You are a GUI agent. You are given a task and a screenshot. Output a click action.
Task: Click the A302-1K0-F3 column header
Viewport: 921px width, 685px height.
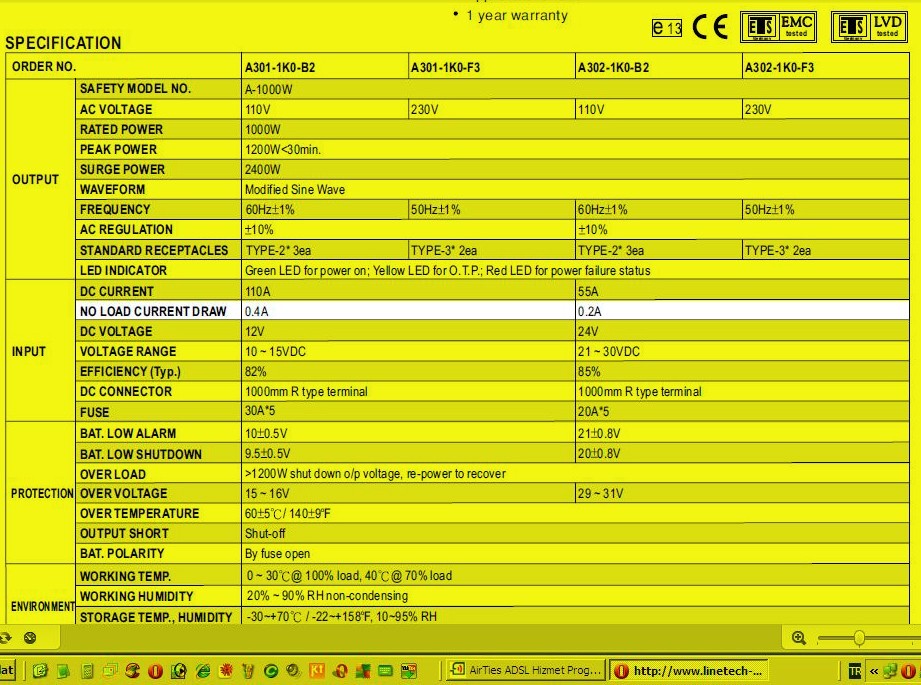point(779,68)
